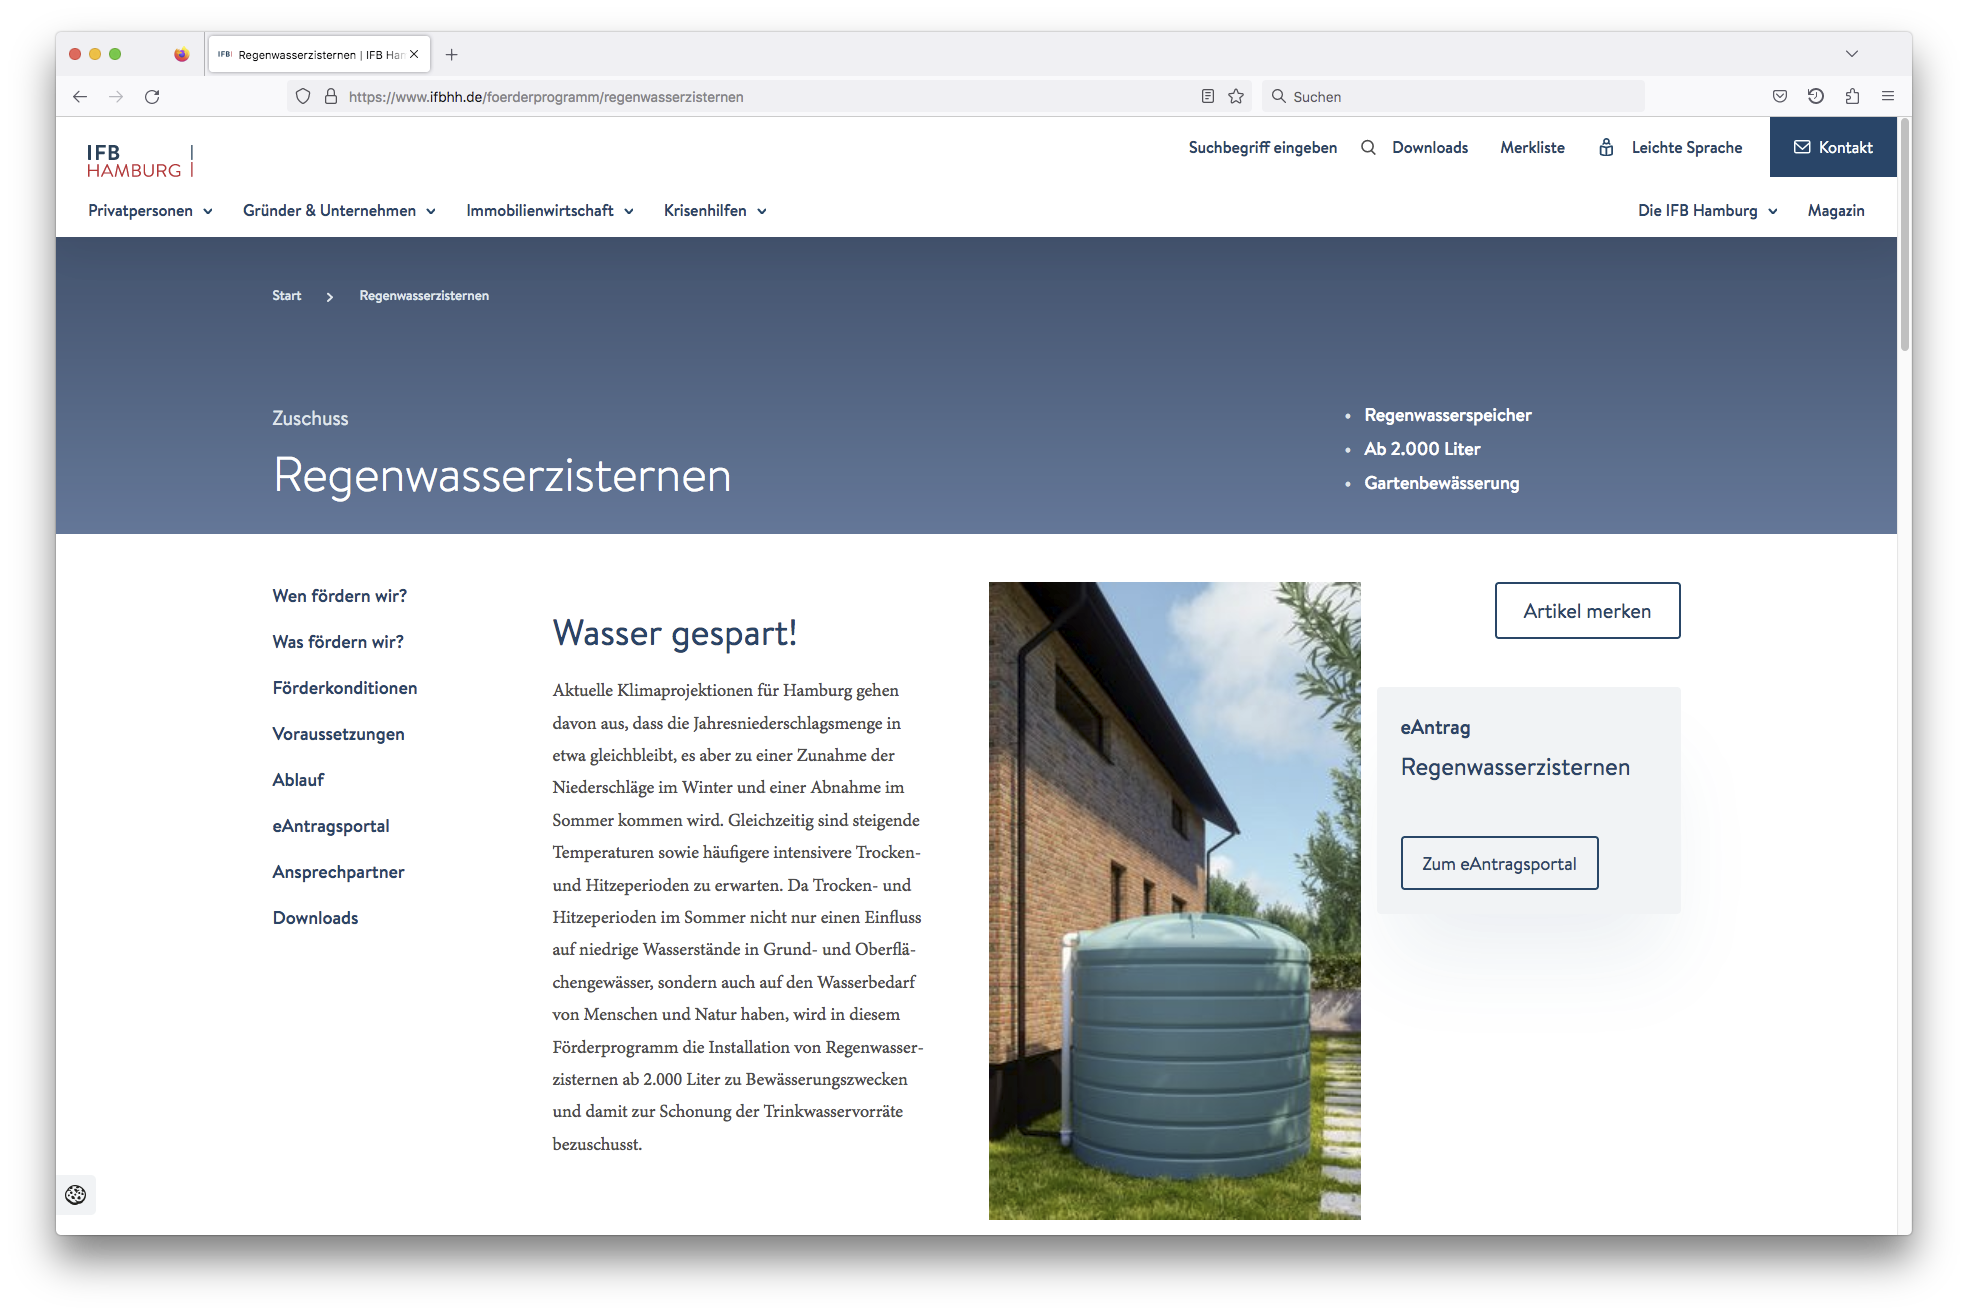
Task: Click the padlock site info icon
Action: coord(331,97)
